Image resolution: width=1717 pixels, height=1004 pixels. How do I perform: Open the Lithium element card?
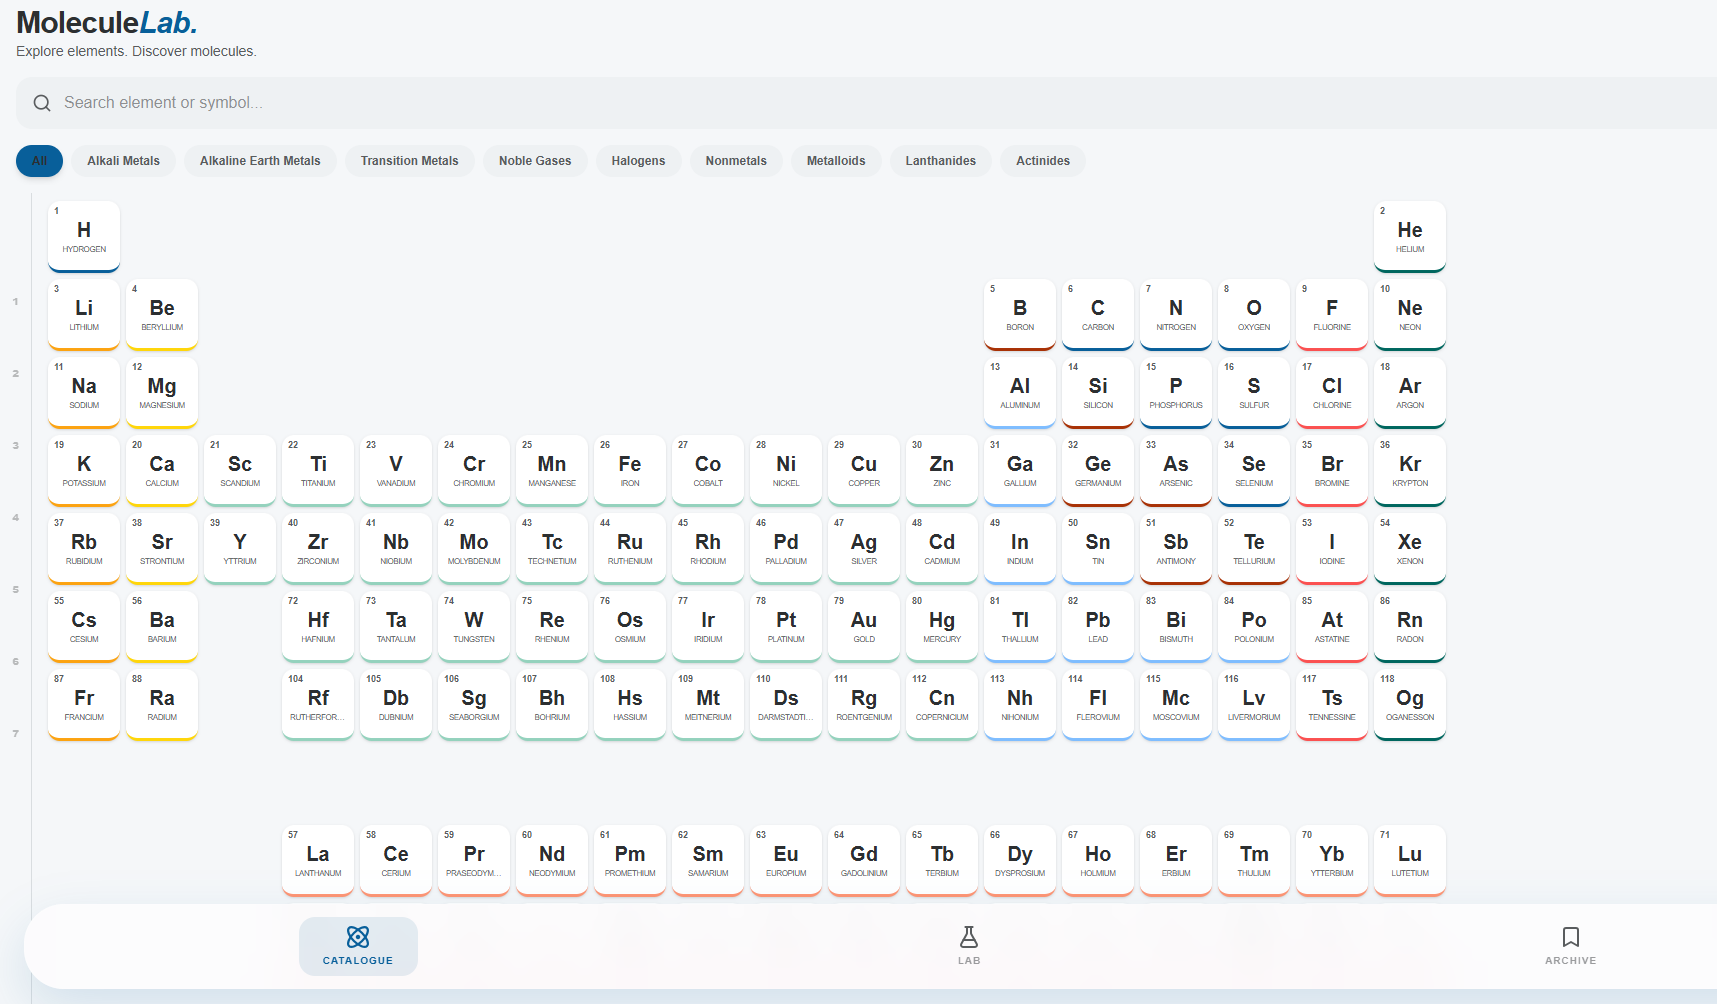click(84, 314)
